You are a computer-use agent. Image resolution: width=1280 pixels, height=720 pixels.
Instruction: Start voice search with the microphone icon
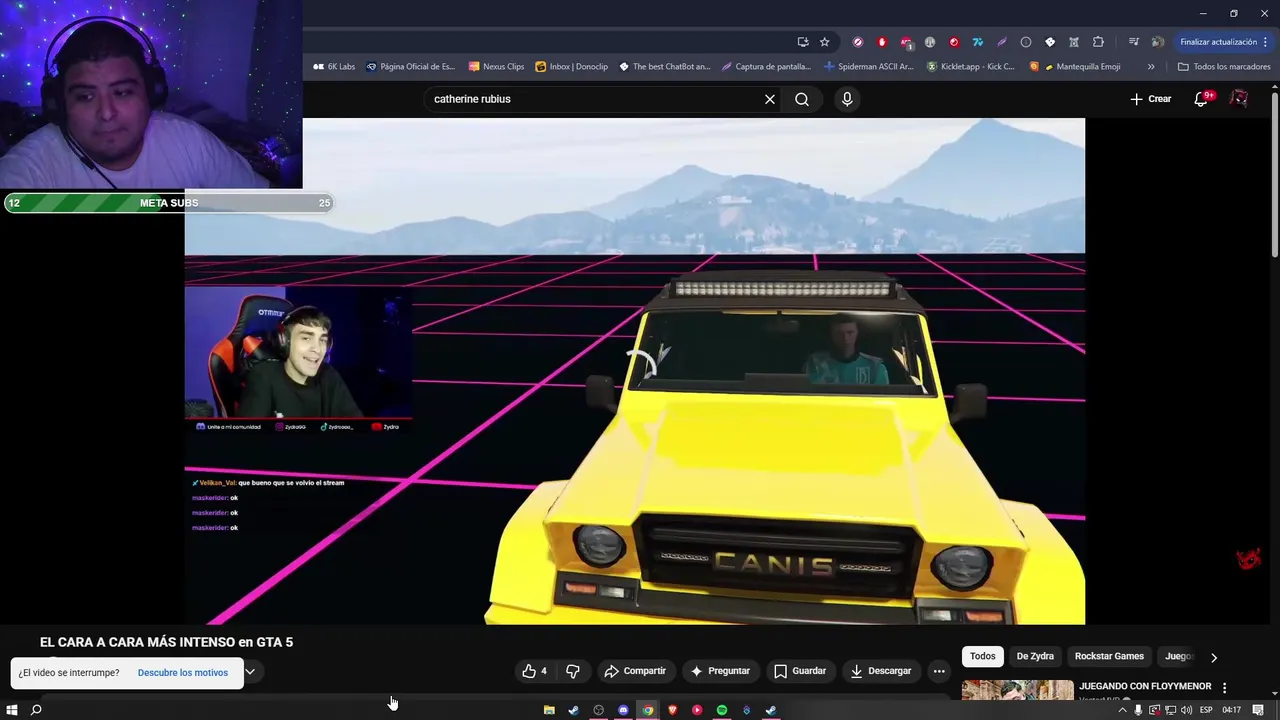pyautogui.click(x=847, y=99)
